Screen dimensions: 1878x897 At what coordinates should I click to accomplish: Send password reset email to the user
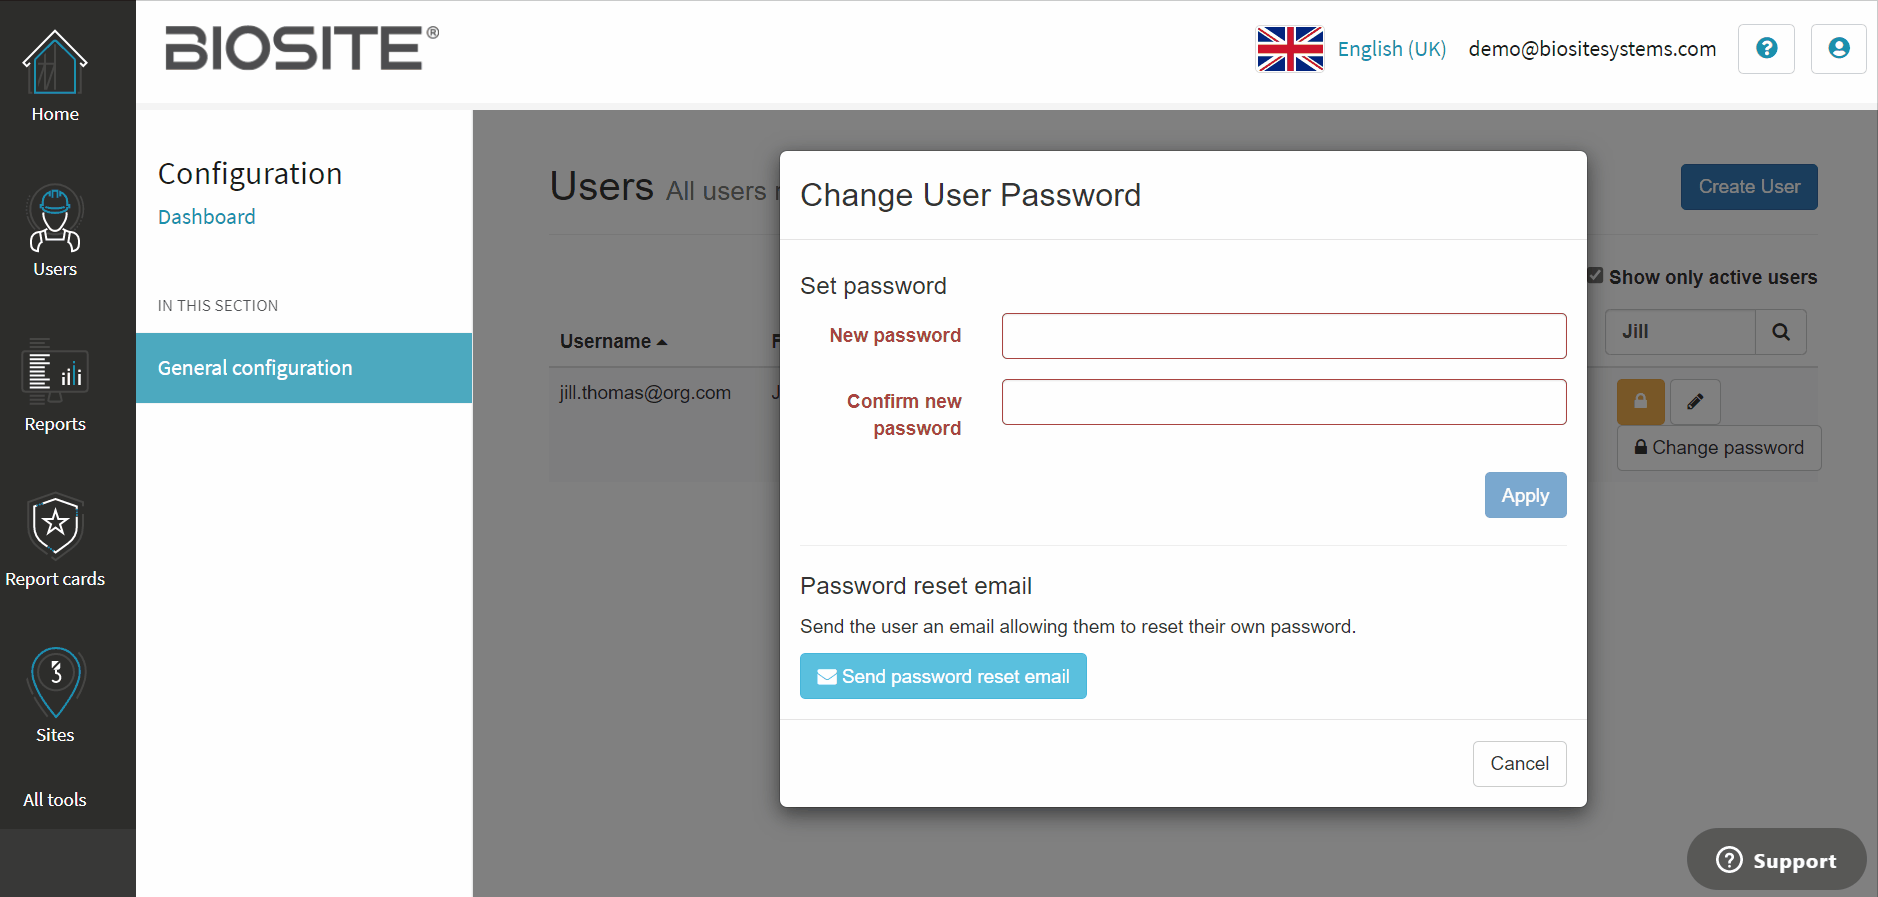pyautogui.click(x=942, y=676)
